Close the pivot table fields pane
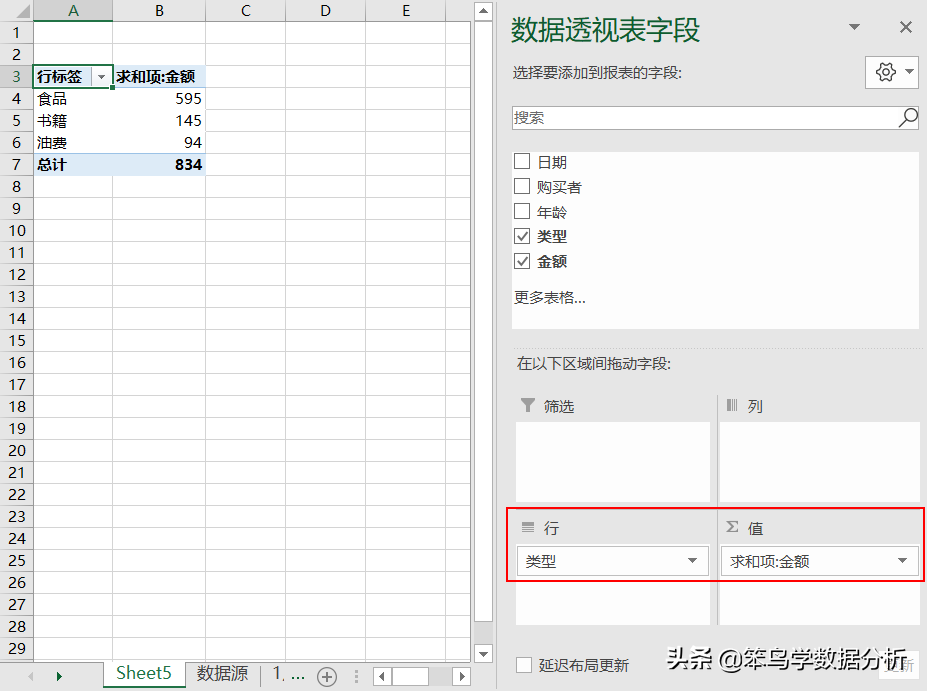 905,27
